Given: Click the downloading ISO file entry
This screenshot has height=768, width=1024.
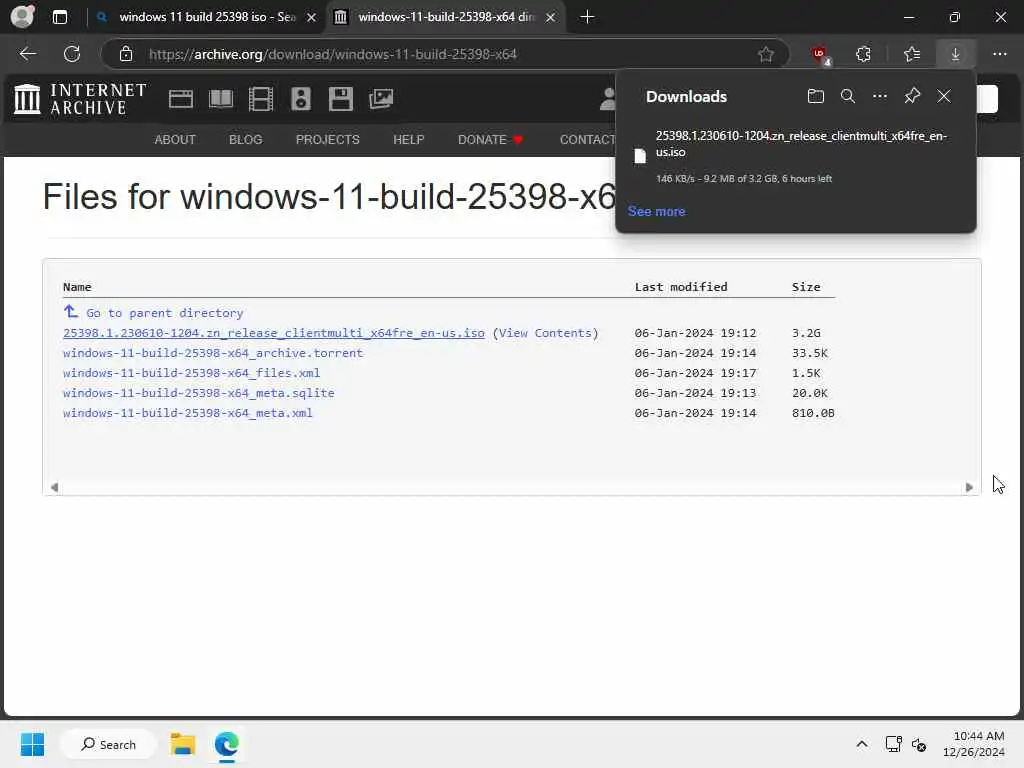Looking at the screenshot, I should click(795, 156).
